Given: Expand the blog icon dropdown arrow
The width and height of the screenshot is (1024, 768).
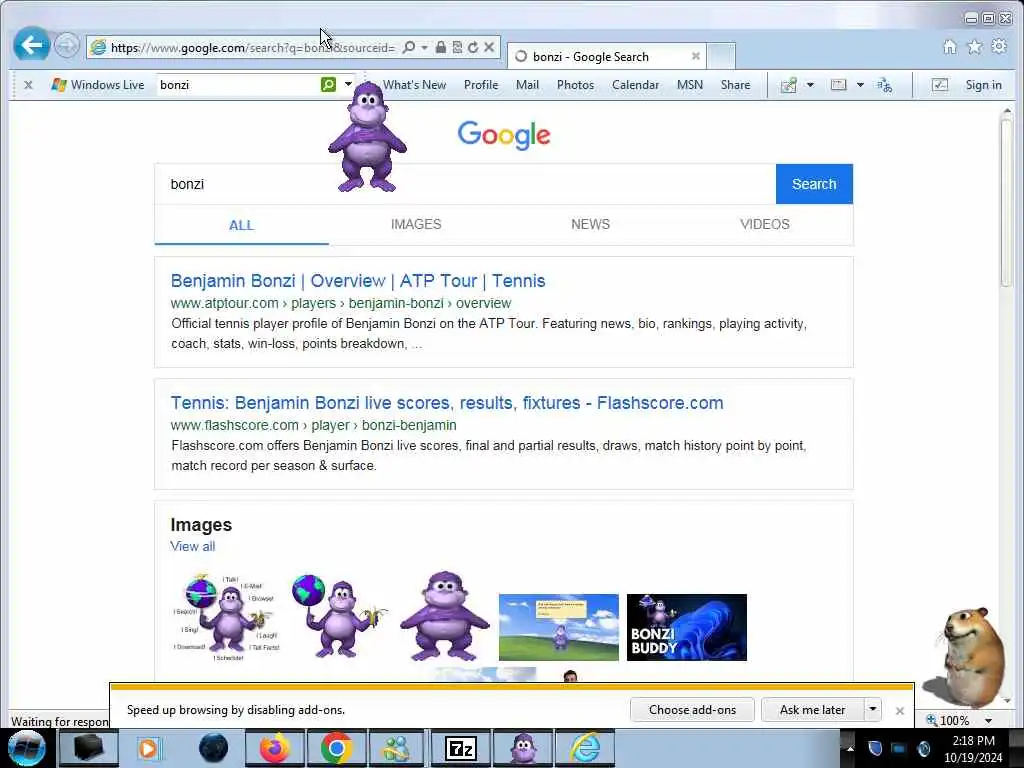Looking at the screenshot, I should pyautogui.click(x=810, y=85).
